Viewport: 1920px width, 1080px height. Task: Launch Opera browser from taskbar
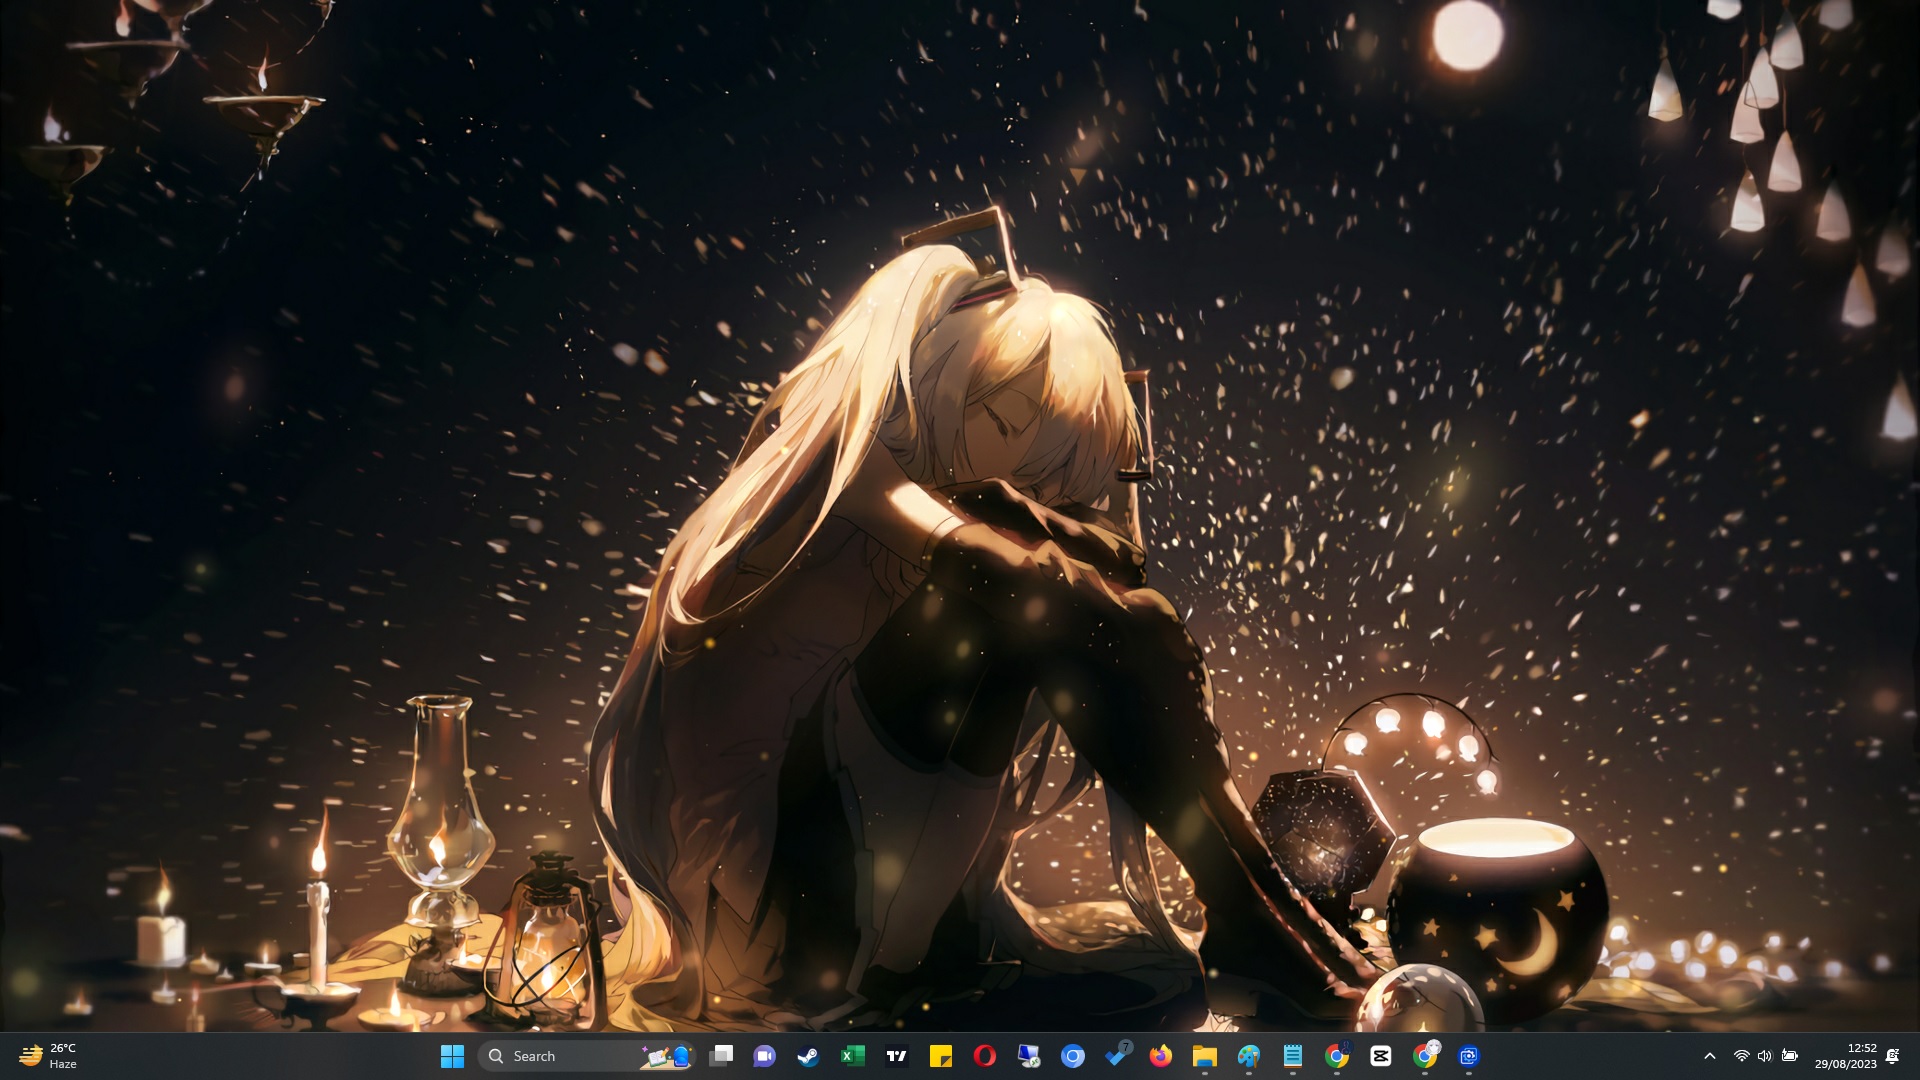pos(984,1056)
